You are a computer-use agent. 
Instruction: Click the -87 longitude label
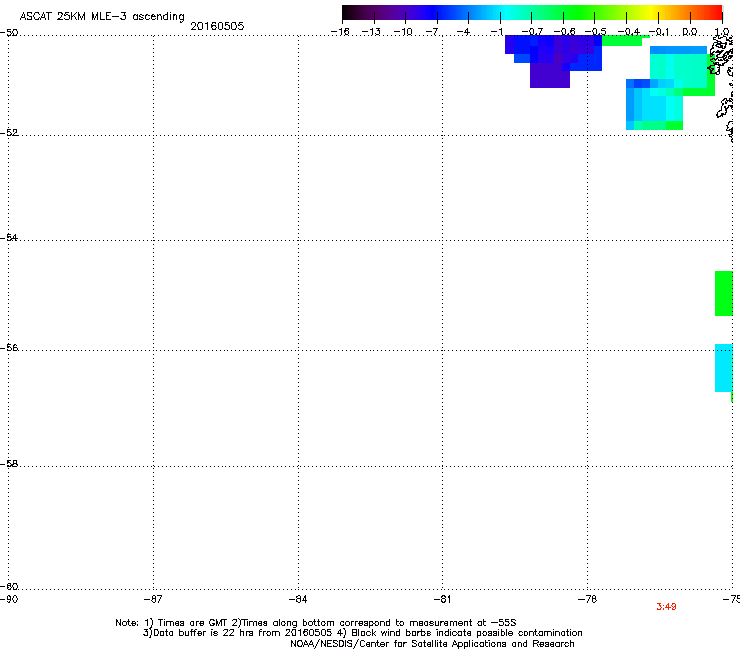153,599
